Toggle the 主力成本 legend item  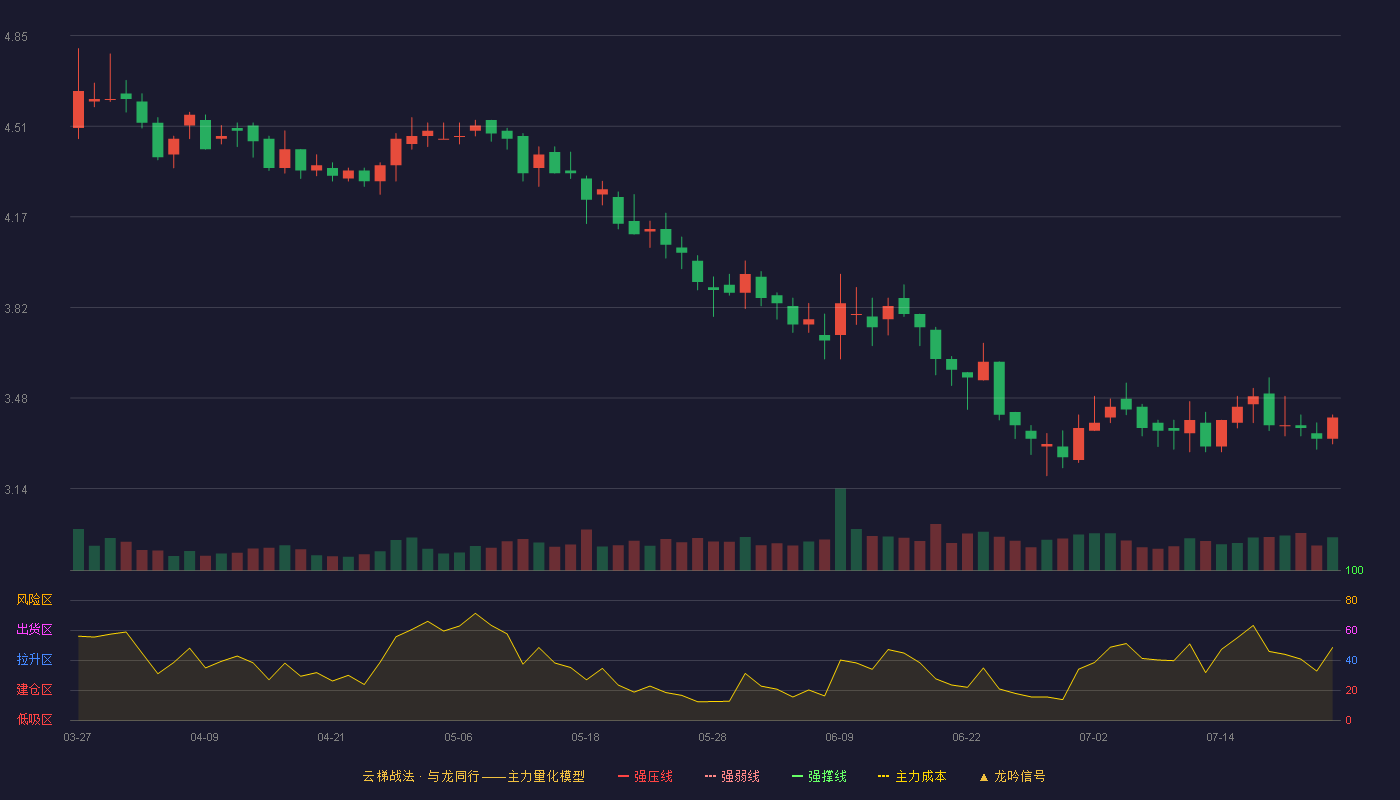912,776
